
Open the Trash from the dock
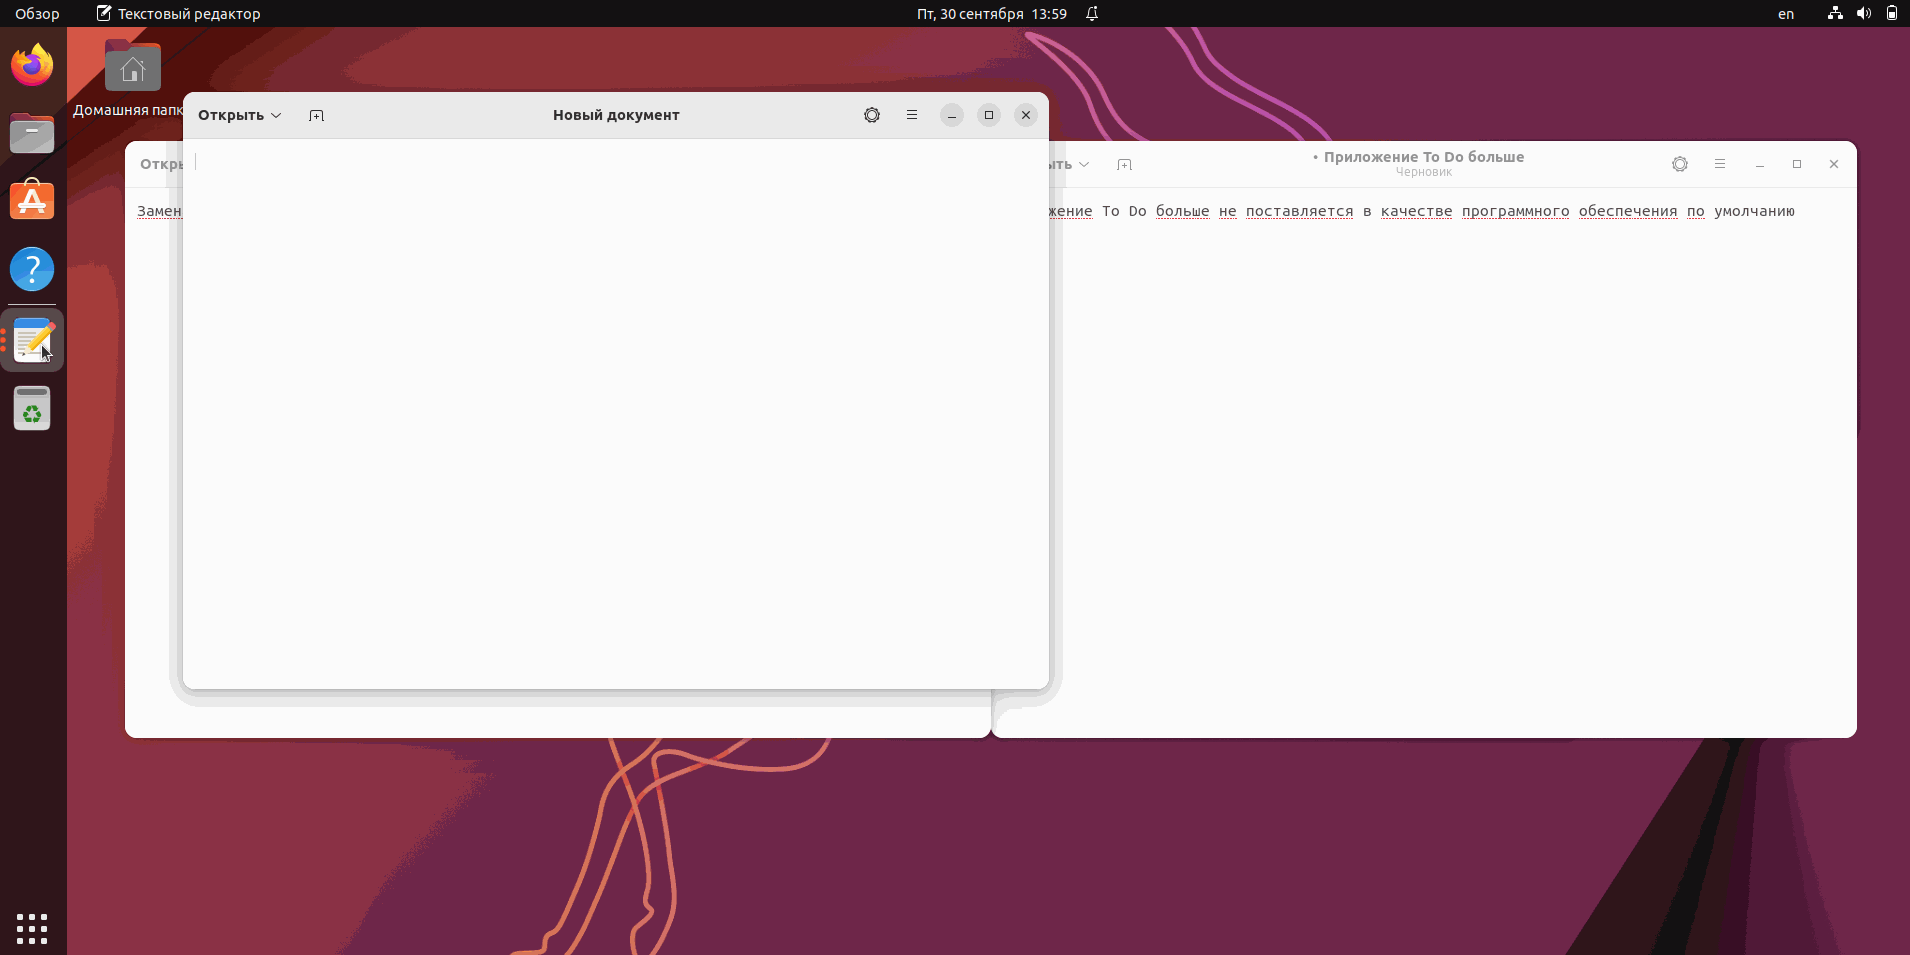[x=32, y=408]
